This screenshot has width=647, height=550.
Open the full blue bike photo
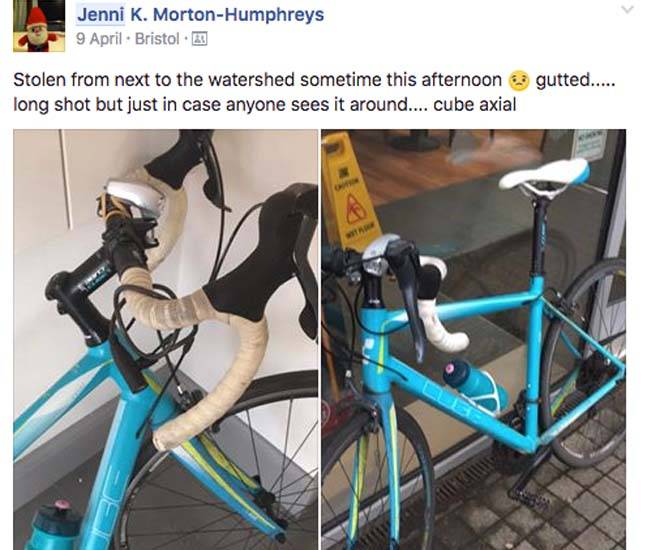tap(474, 340)
